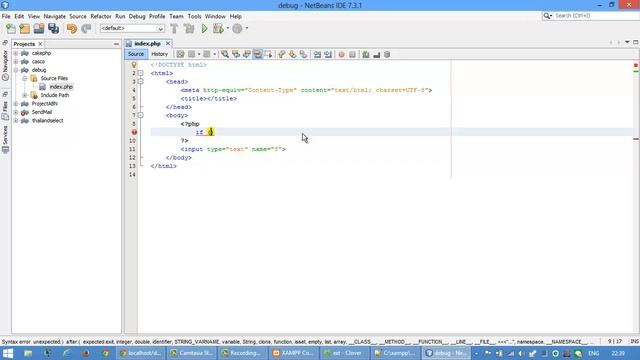
Task: Expand the cakephp project node
Action: click(x=16, y=53)
